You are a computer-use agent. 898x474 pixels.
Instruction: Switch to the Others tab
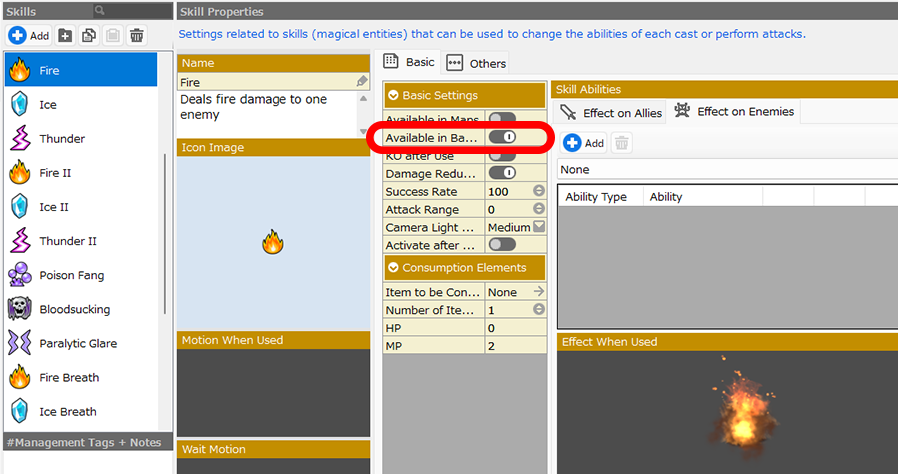477,63
